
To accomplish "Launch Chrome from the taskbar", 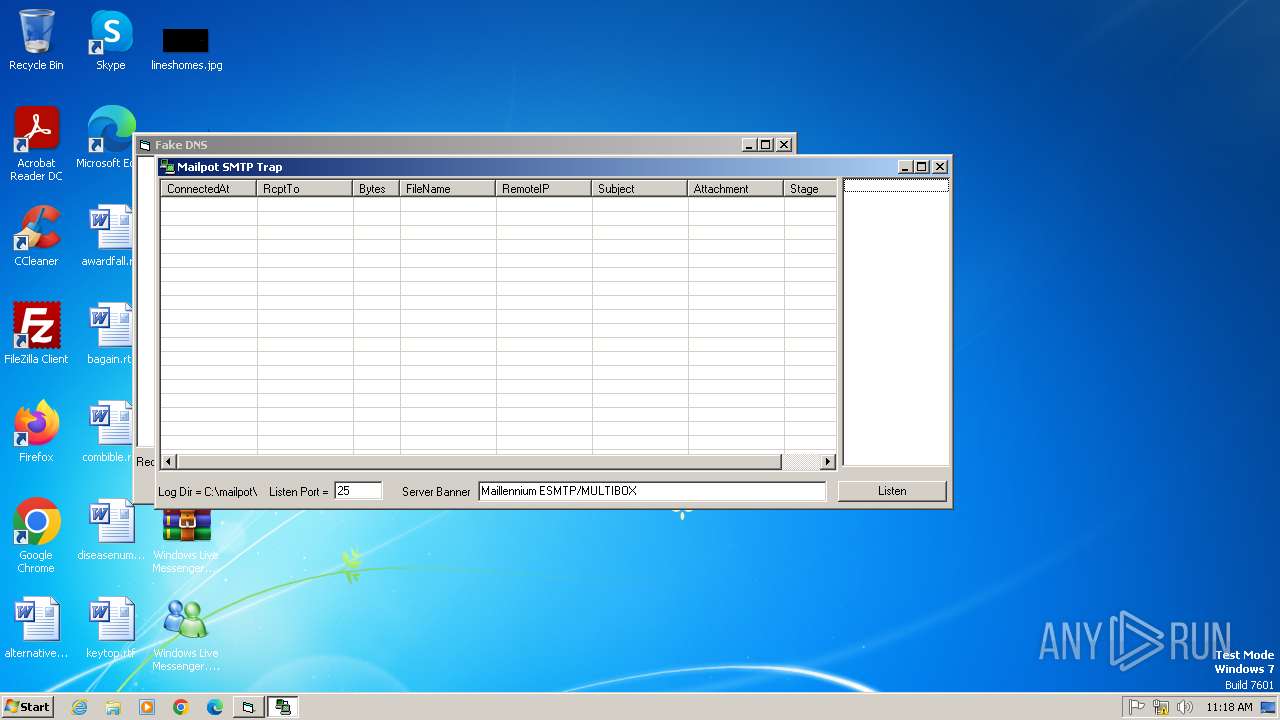I will point(181,707).
